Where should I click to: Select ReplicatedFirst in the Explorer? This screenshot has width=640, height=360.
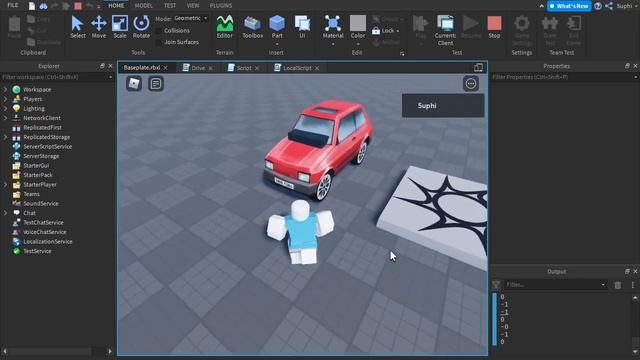coord(42,127)
